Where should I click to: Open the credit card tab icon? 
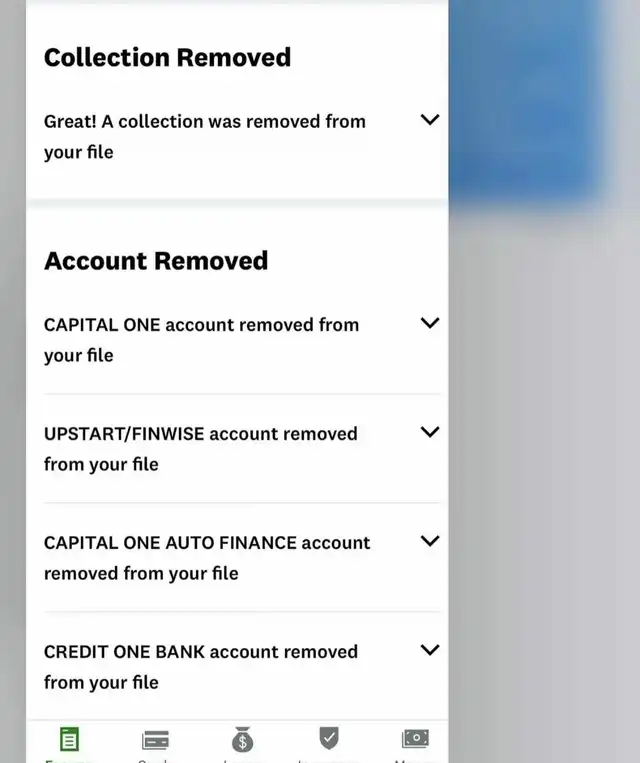[x=155, y=741]
